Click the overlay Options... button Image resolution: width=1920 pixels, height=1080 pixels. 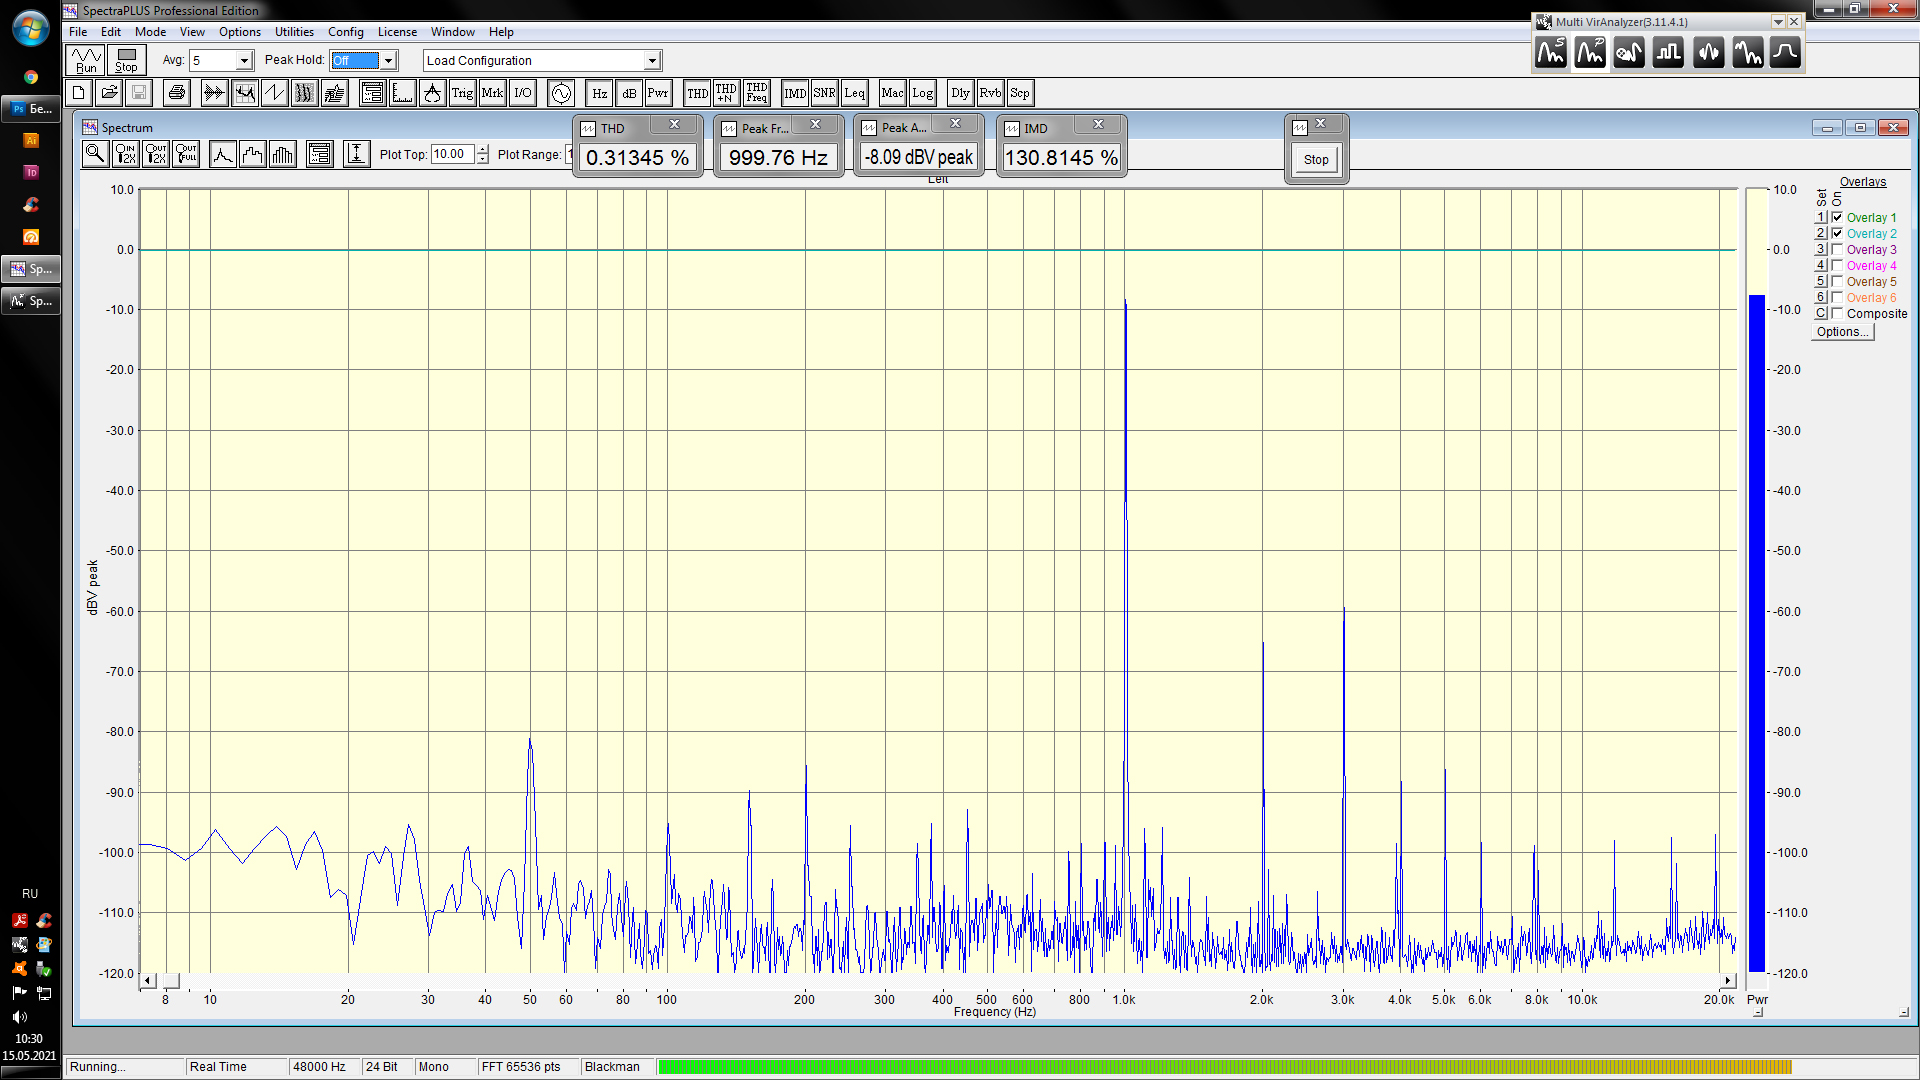[1842, 332]
